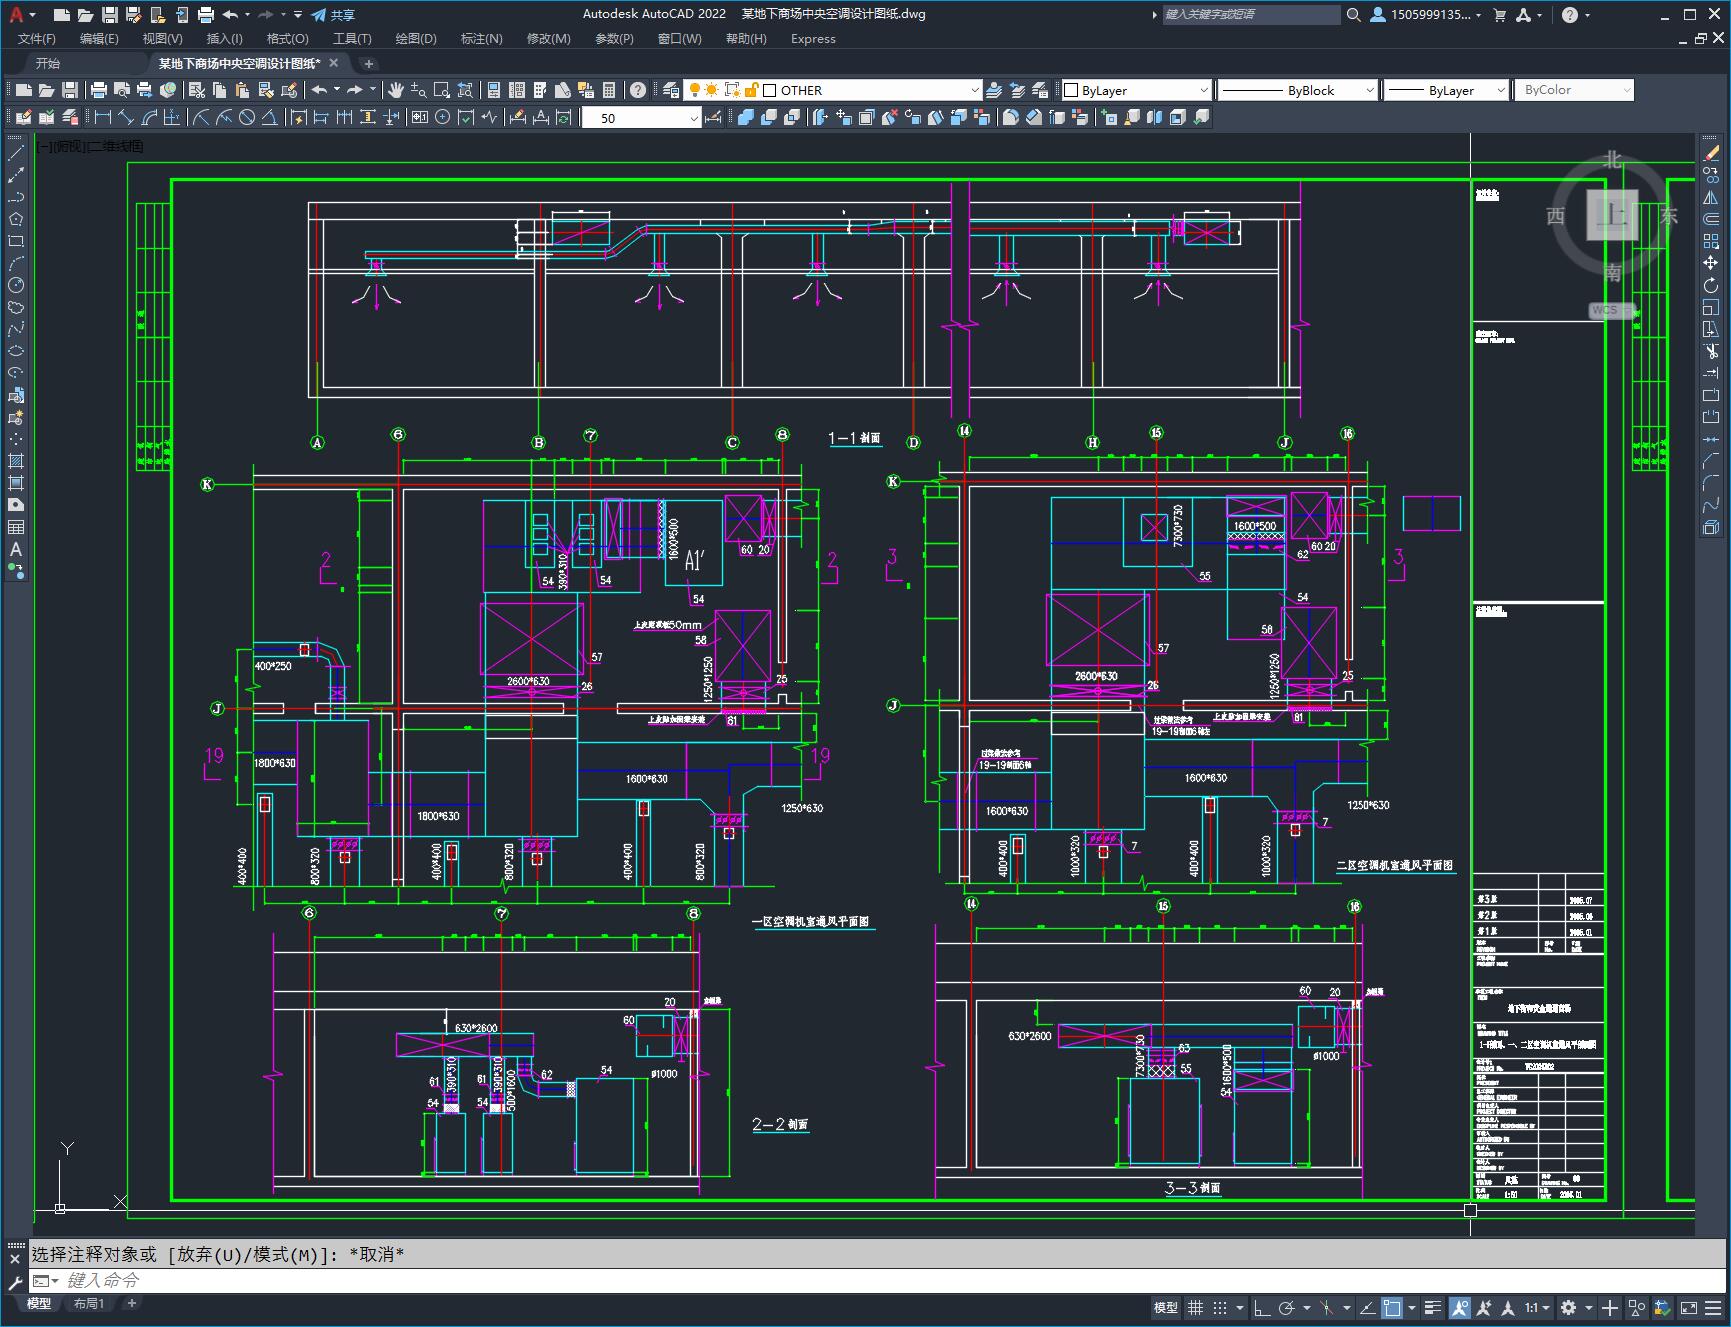This screenshot has width=1731, height=1327.
Task: Toggle Ortho mode in status bar
Action: (x=1262, y=1307)
